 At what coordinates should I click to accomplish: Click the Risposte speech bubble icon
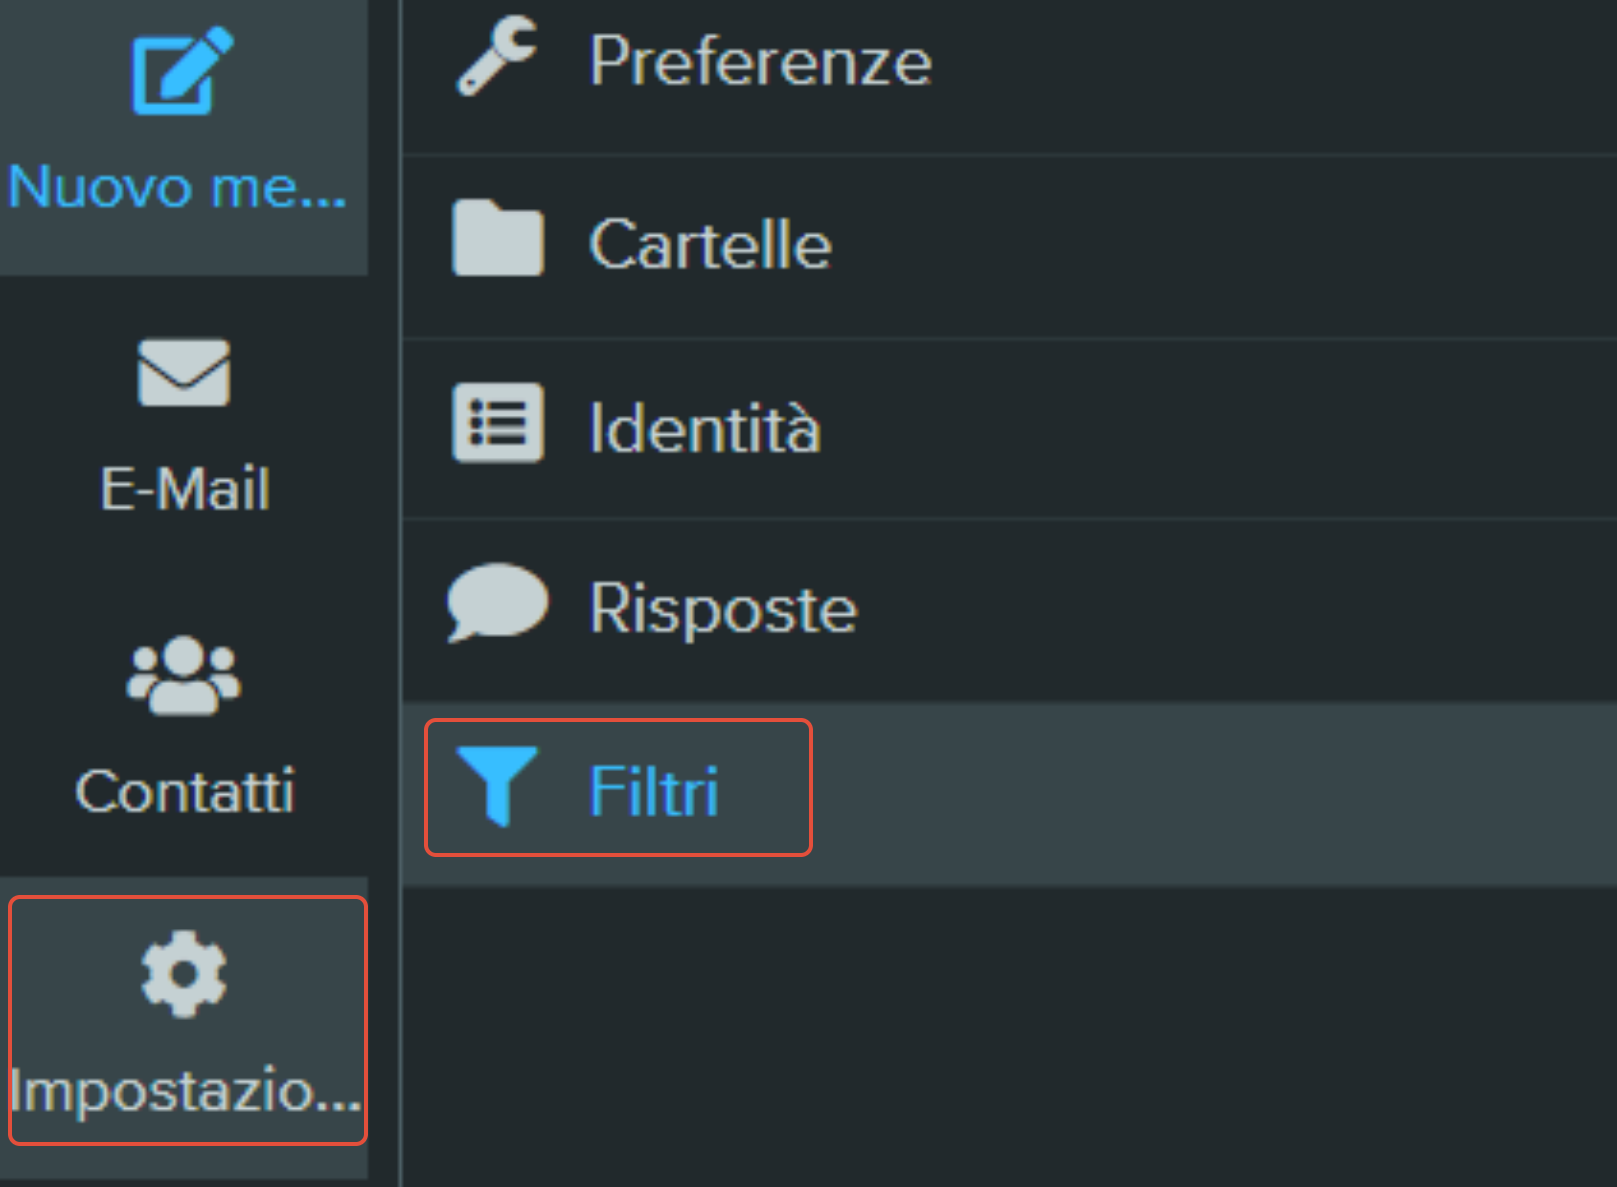coord(497,602)
